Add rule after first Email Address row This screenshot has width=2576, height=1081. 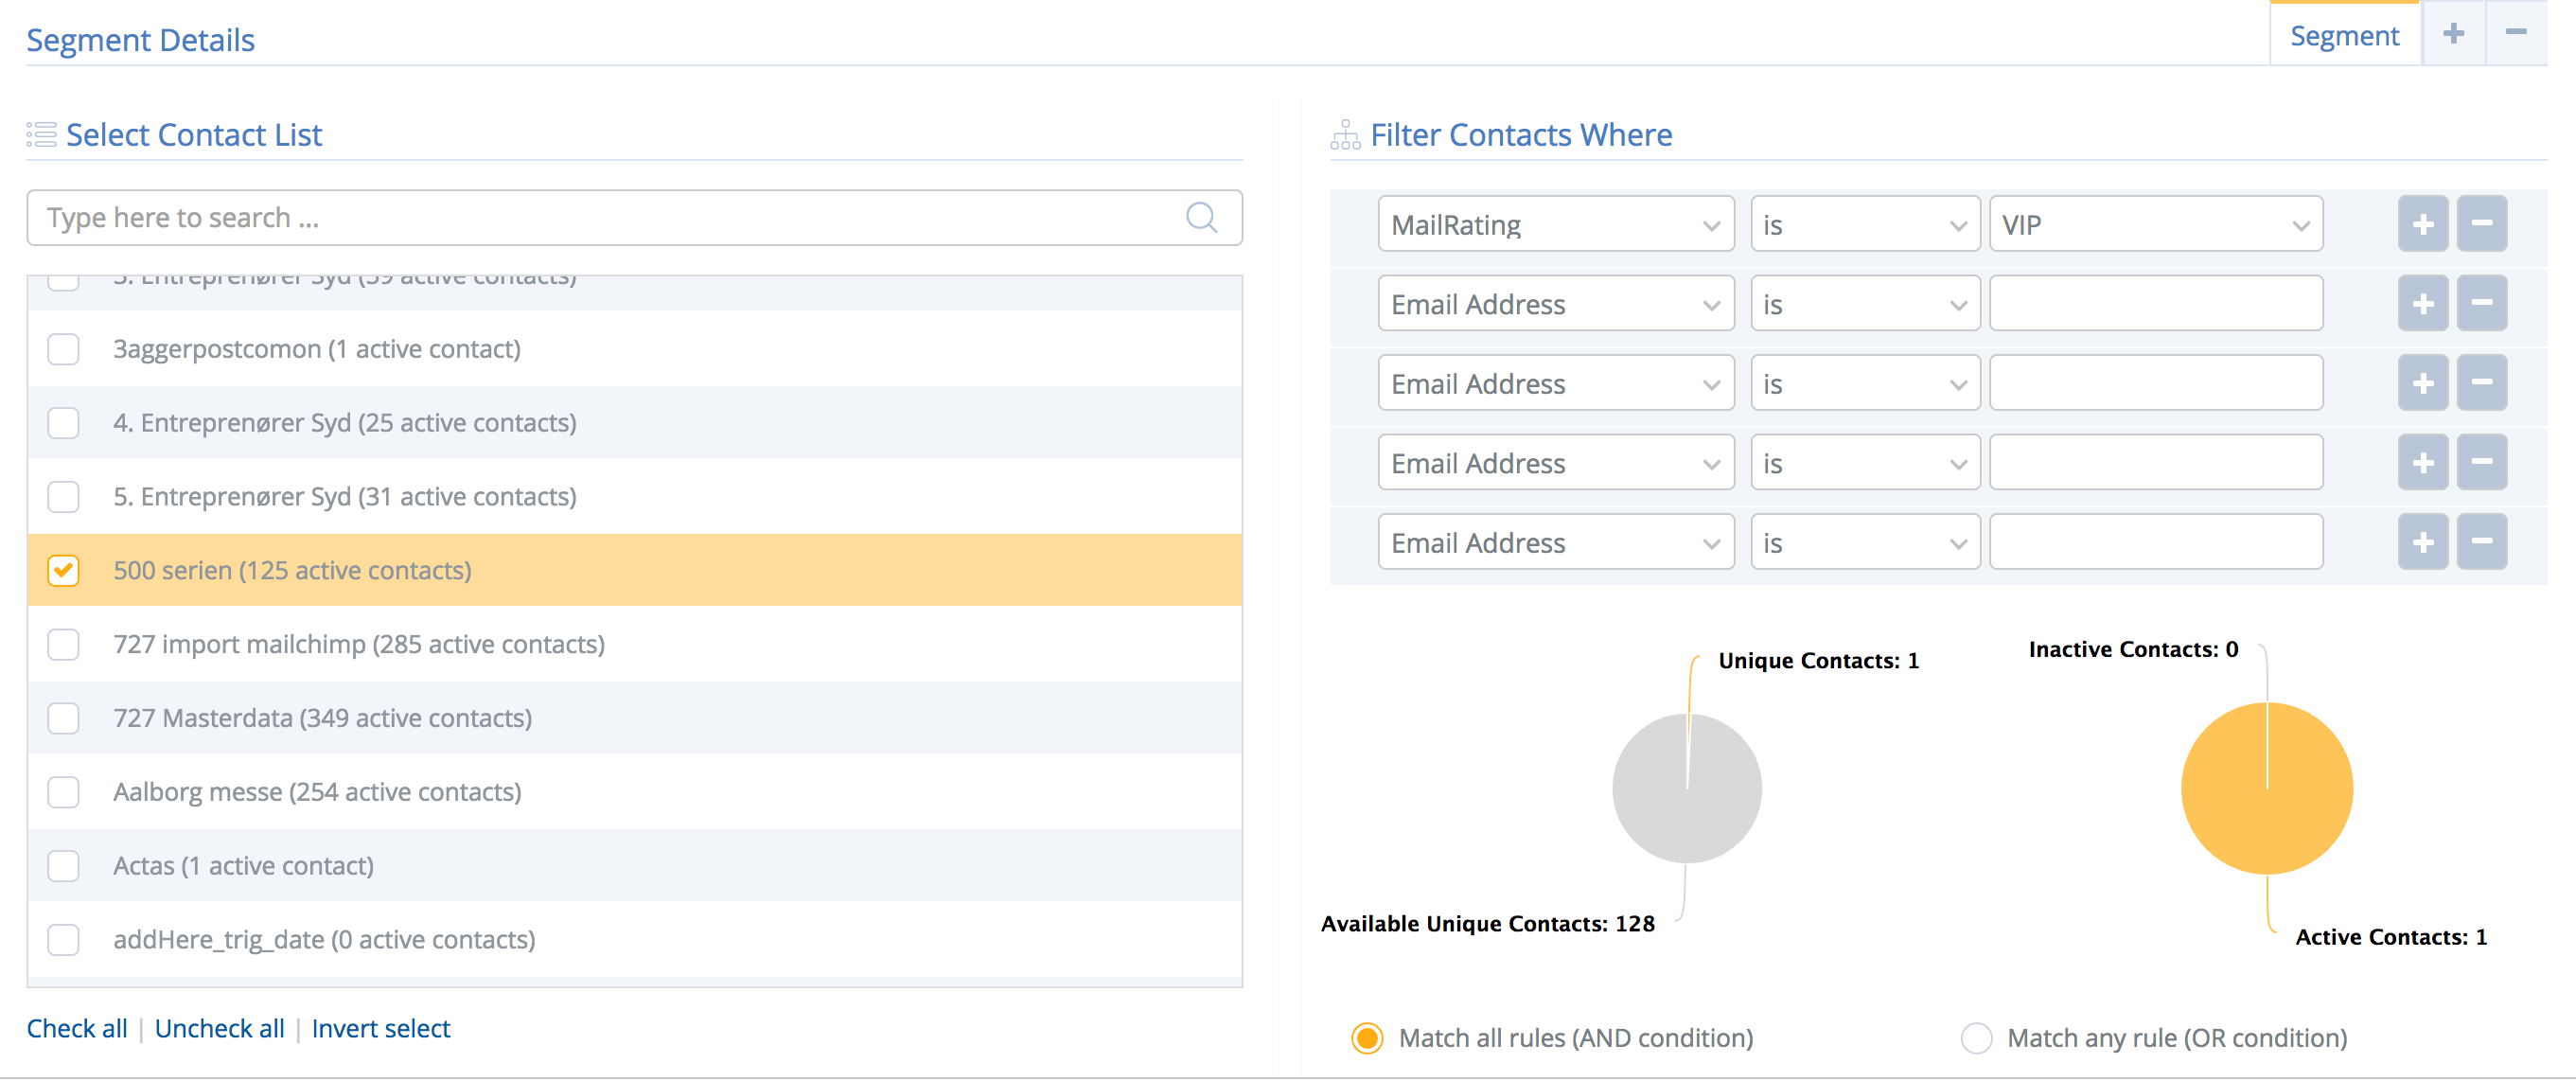coord(2423,303)
